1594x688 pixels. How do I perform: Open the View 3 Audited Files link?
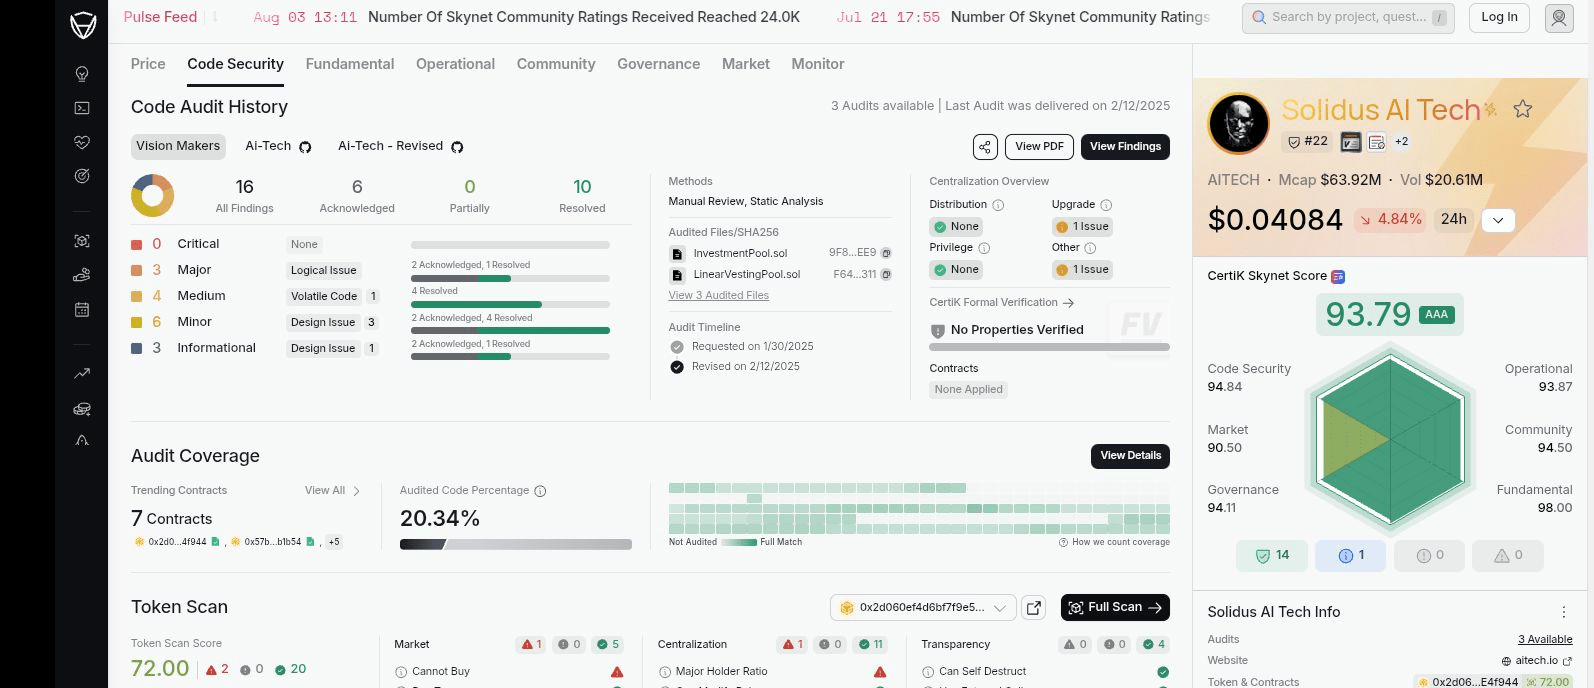pos(718,295)
